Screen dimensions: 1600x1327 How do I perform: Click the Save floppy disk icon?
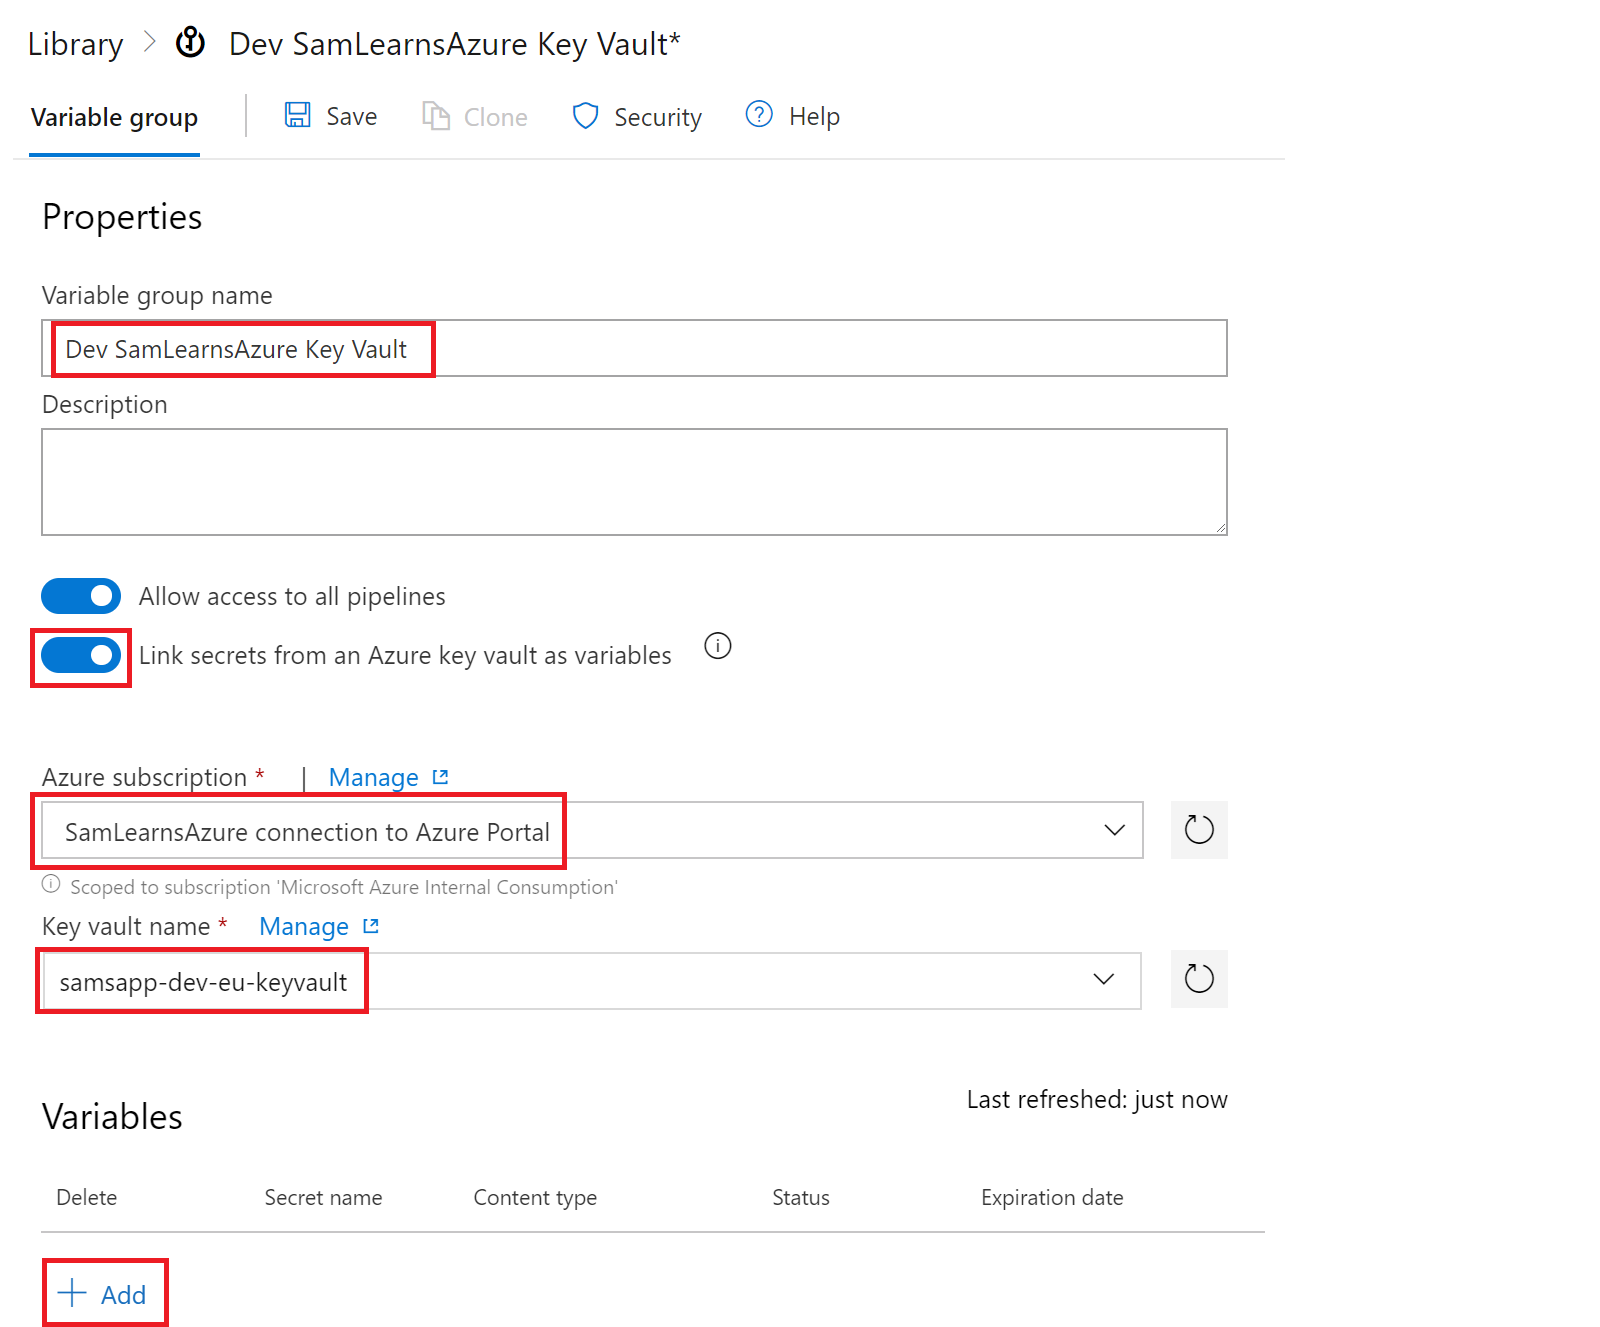tap(297, 115)
